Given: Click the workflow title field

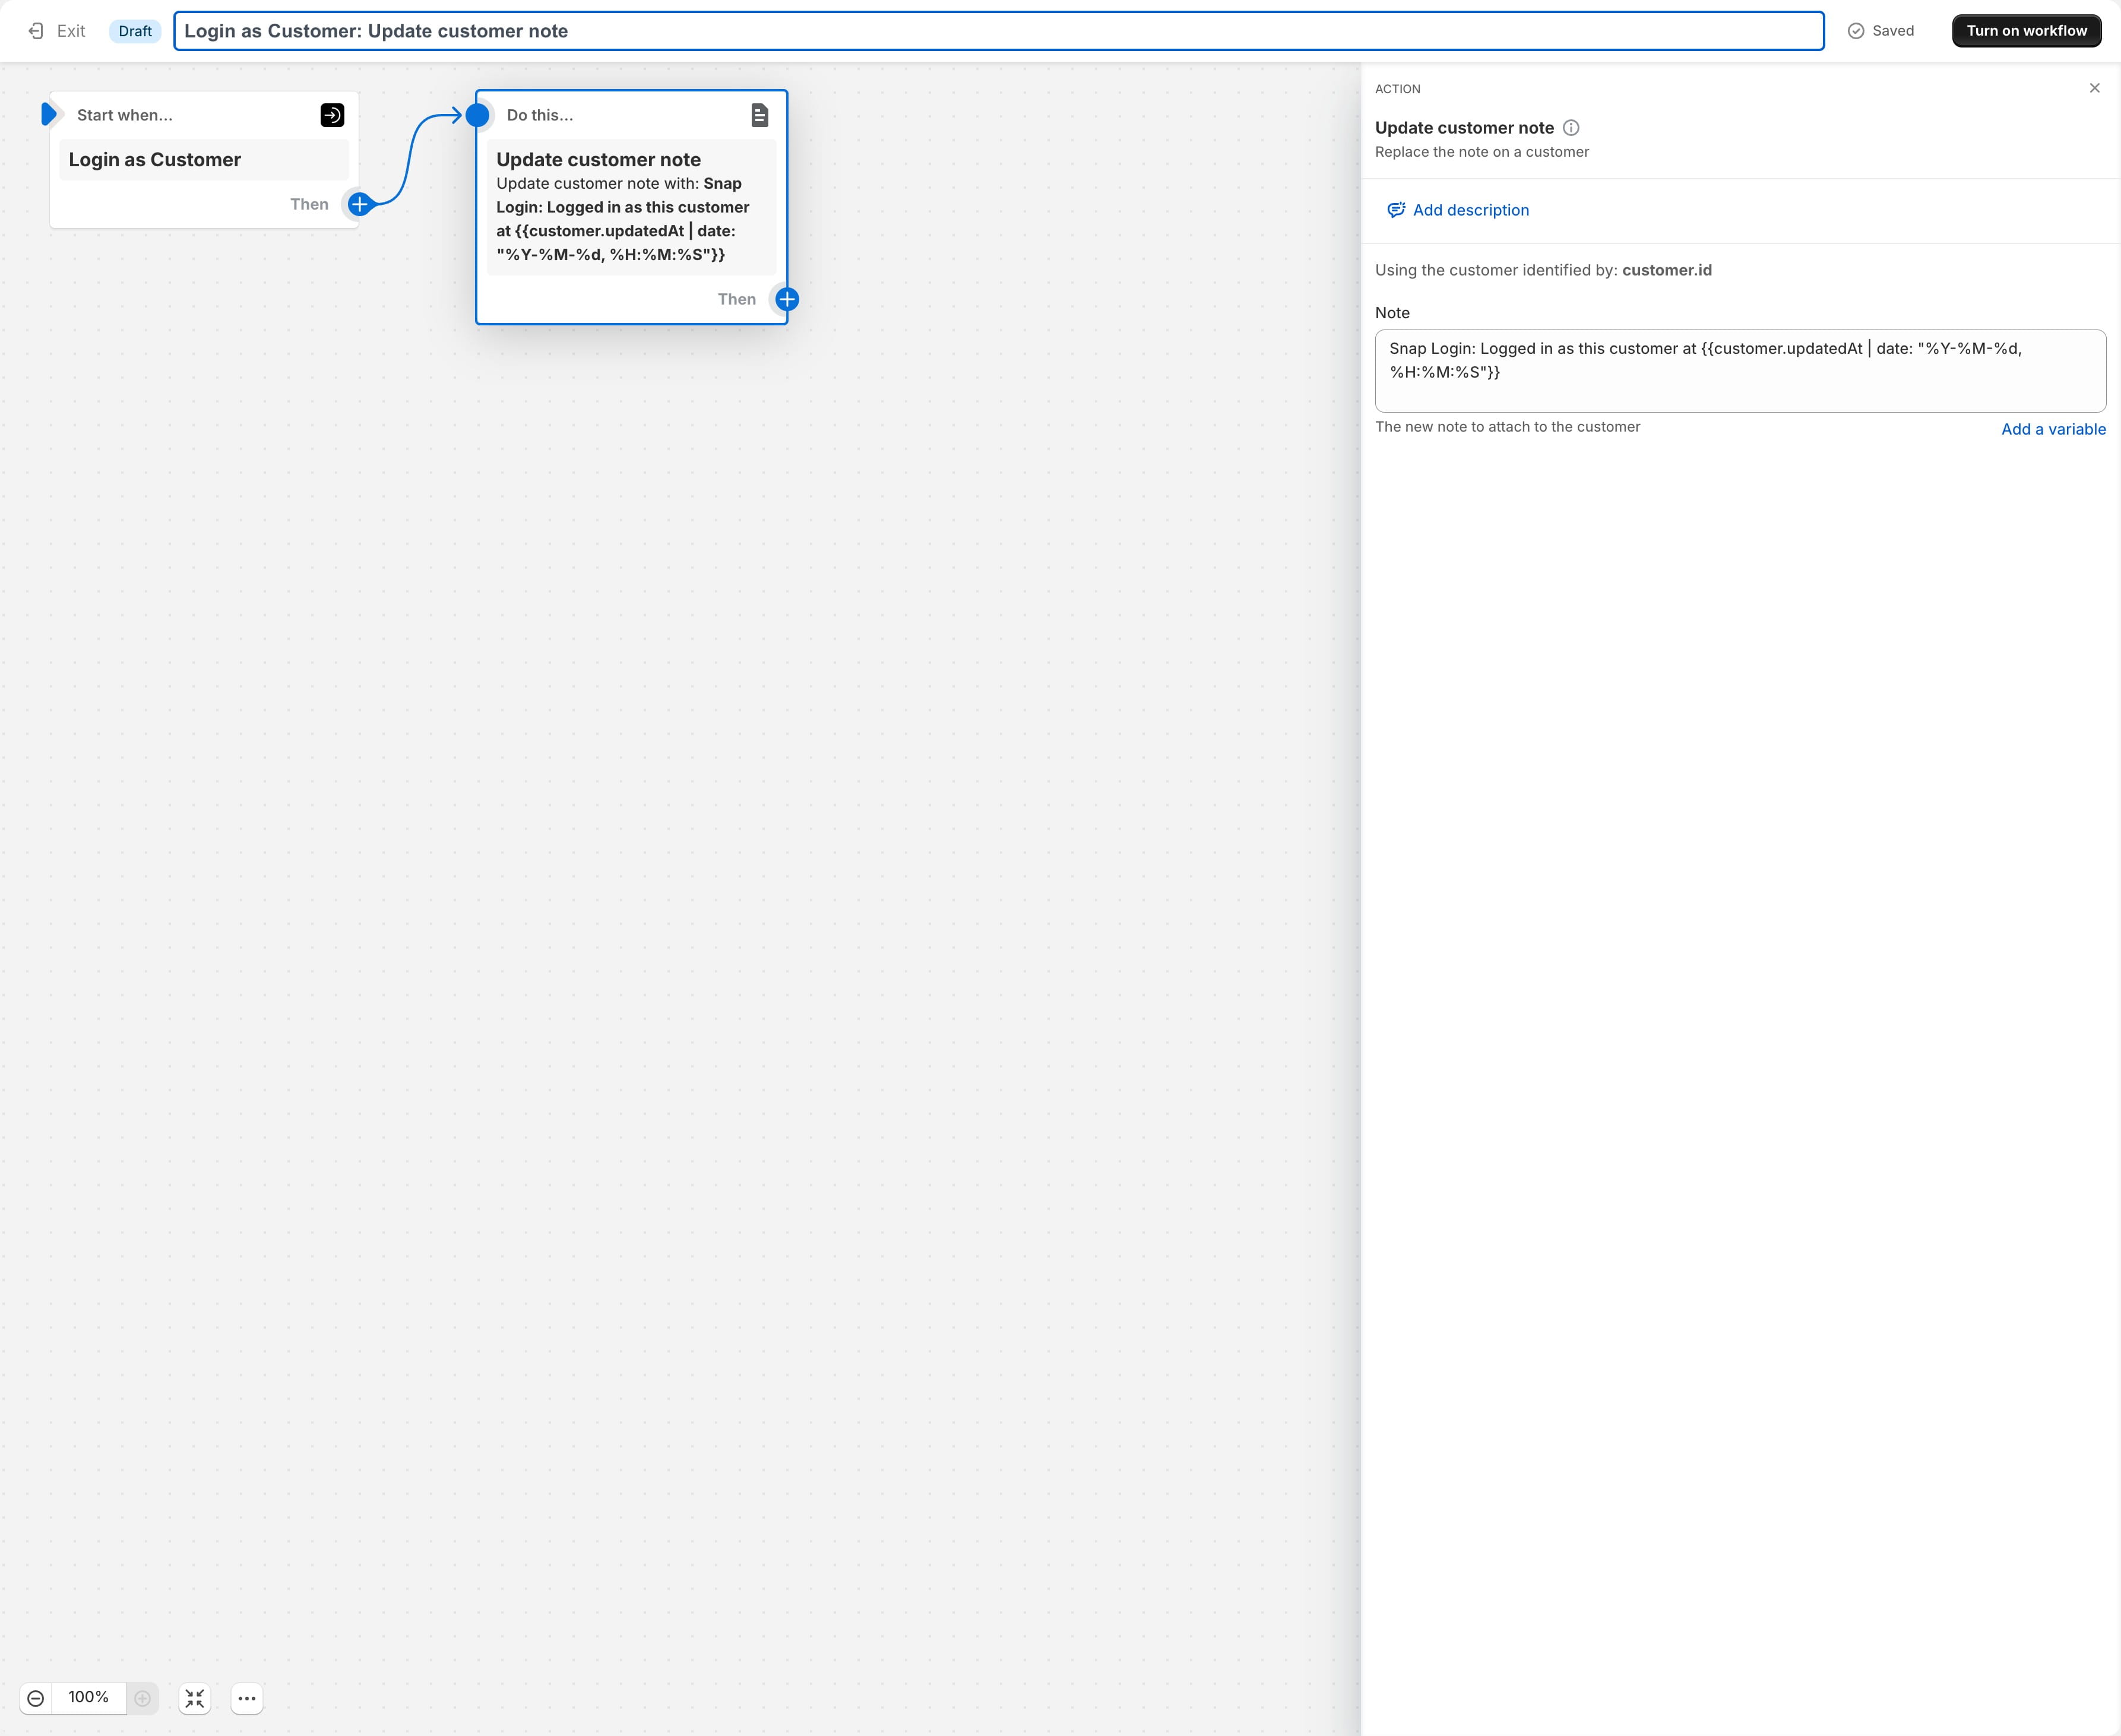Looking at the screenshot, I should 700,31.
